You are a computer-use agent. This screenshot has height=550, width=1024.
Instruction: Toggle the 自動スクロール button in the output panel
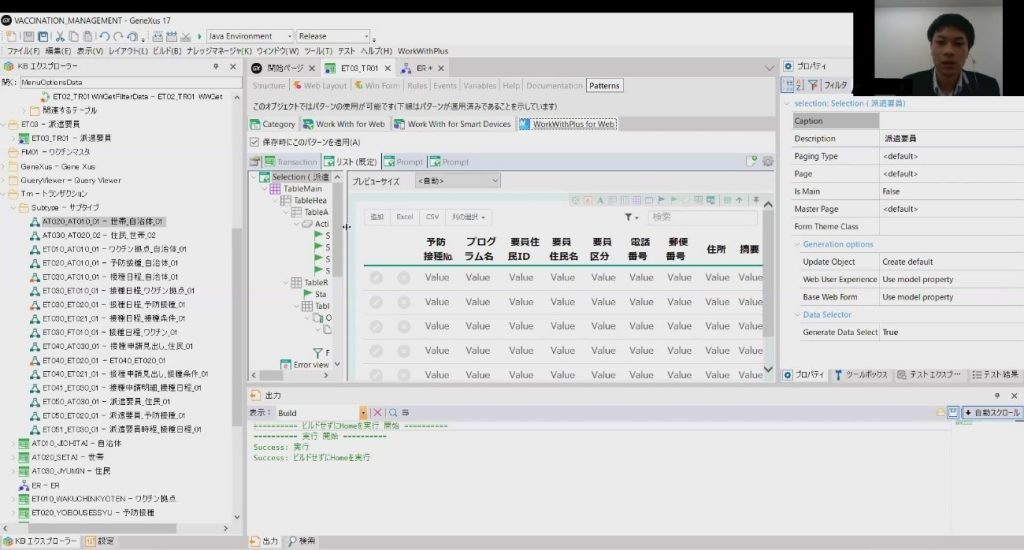click(992, 413)
